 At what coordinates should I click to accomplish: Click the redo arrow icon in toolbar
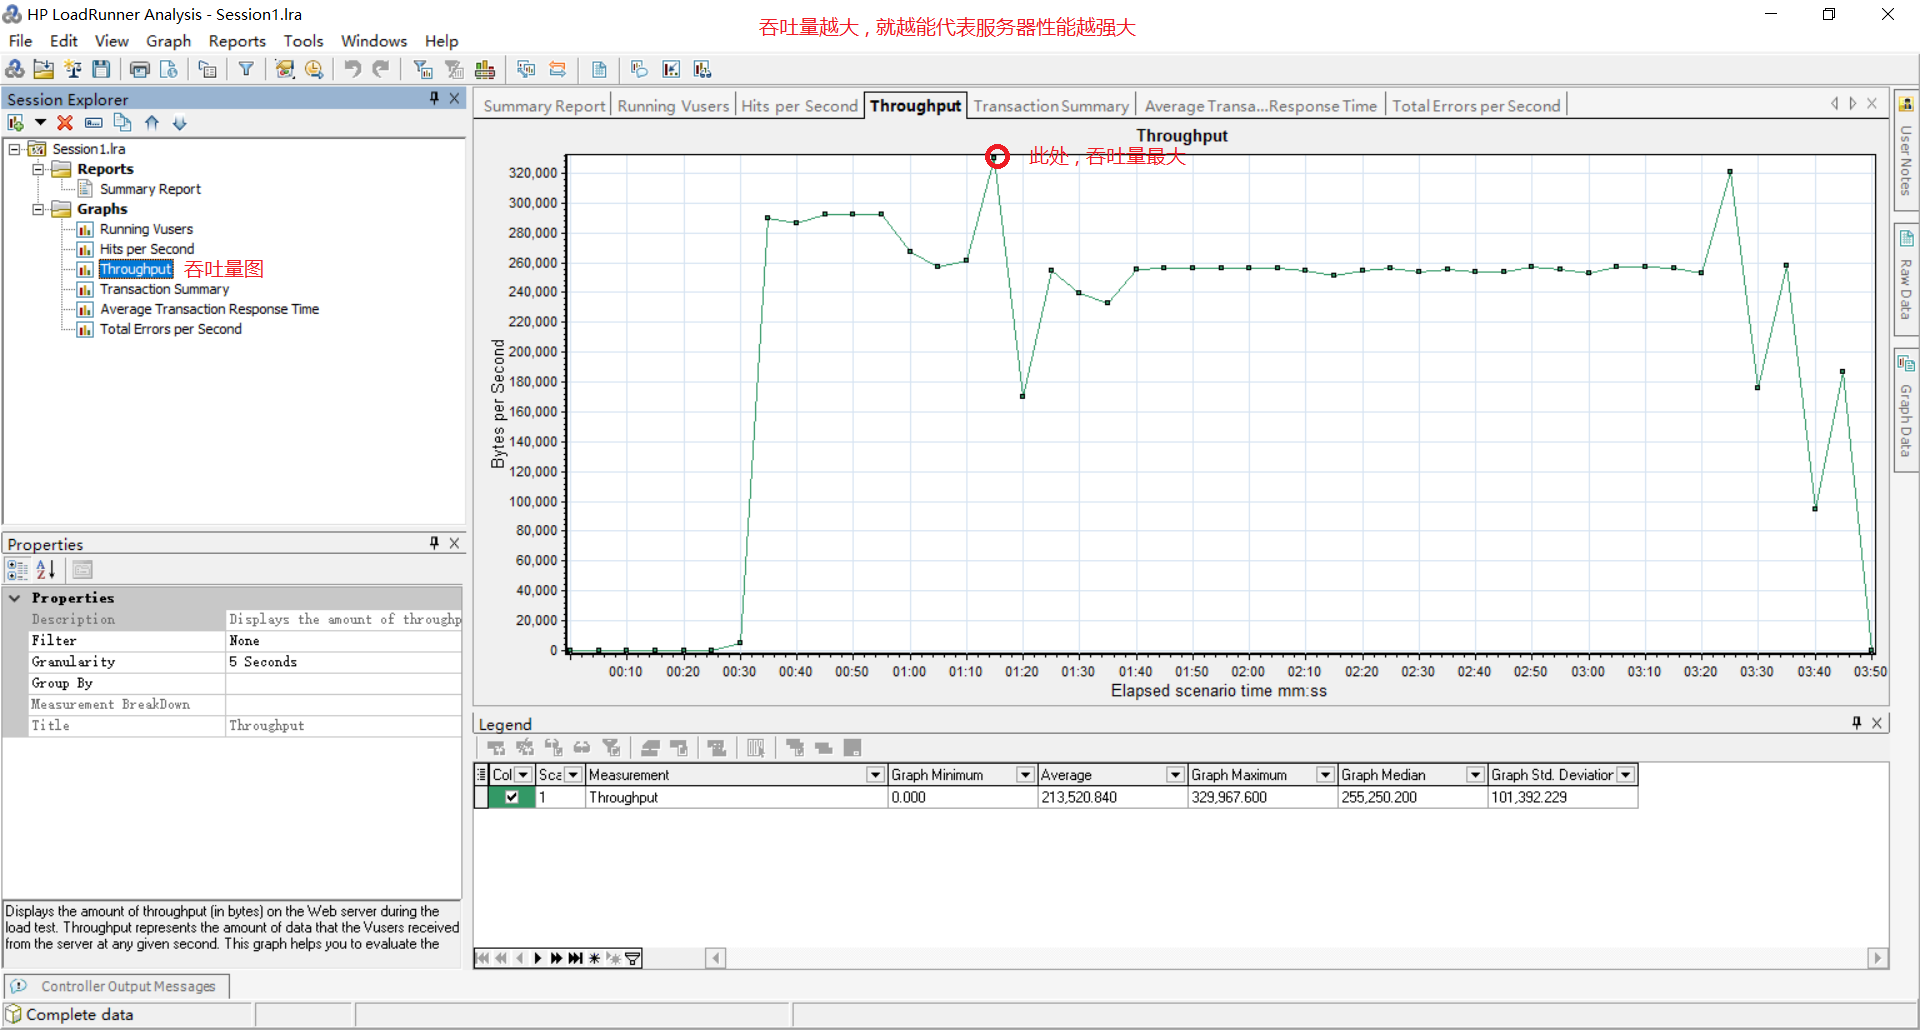381,69
